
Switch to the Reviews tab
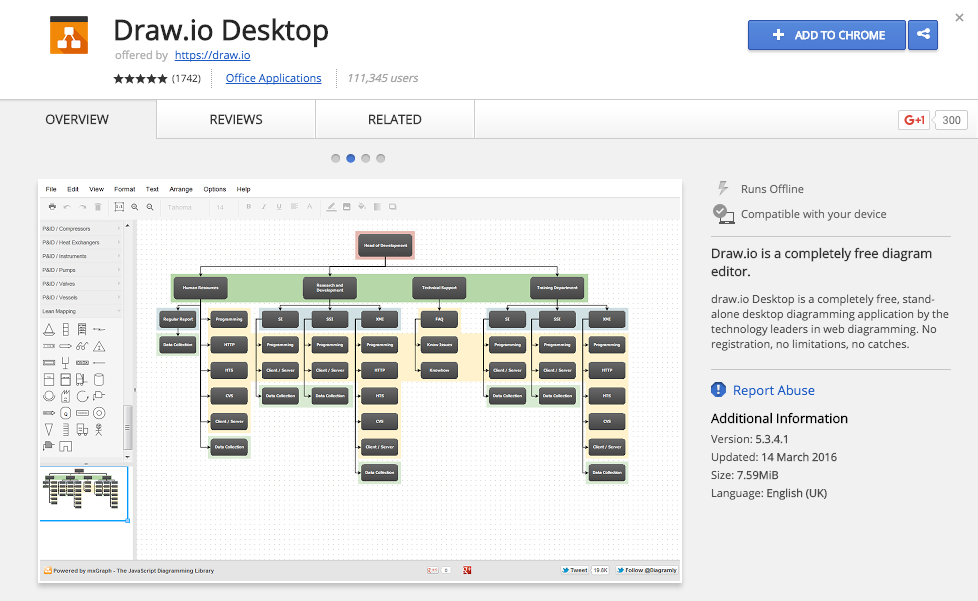point(236,120)
